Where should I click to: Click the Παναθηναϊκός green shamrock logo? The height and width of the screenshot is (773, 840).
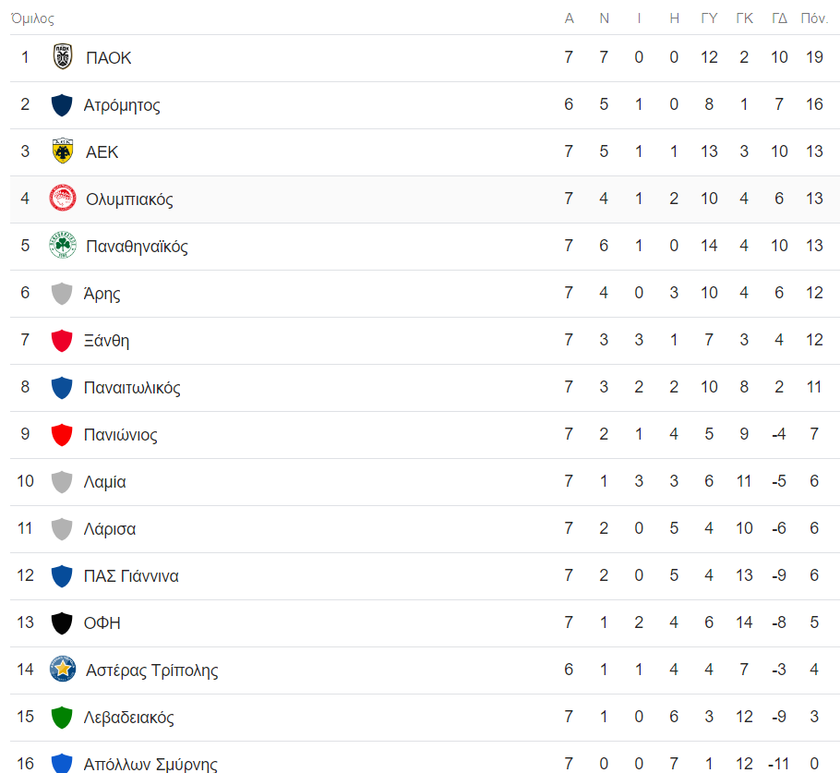point(63,245)
